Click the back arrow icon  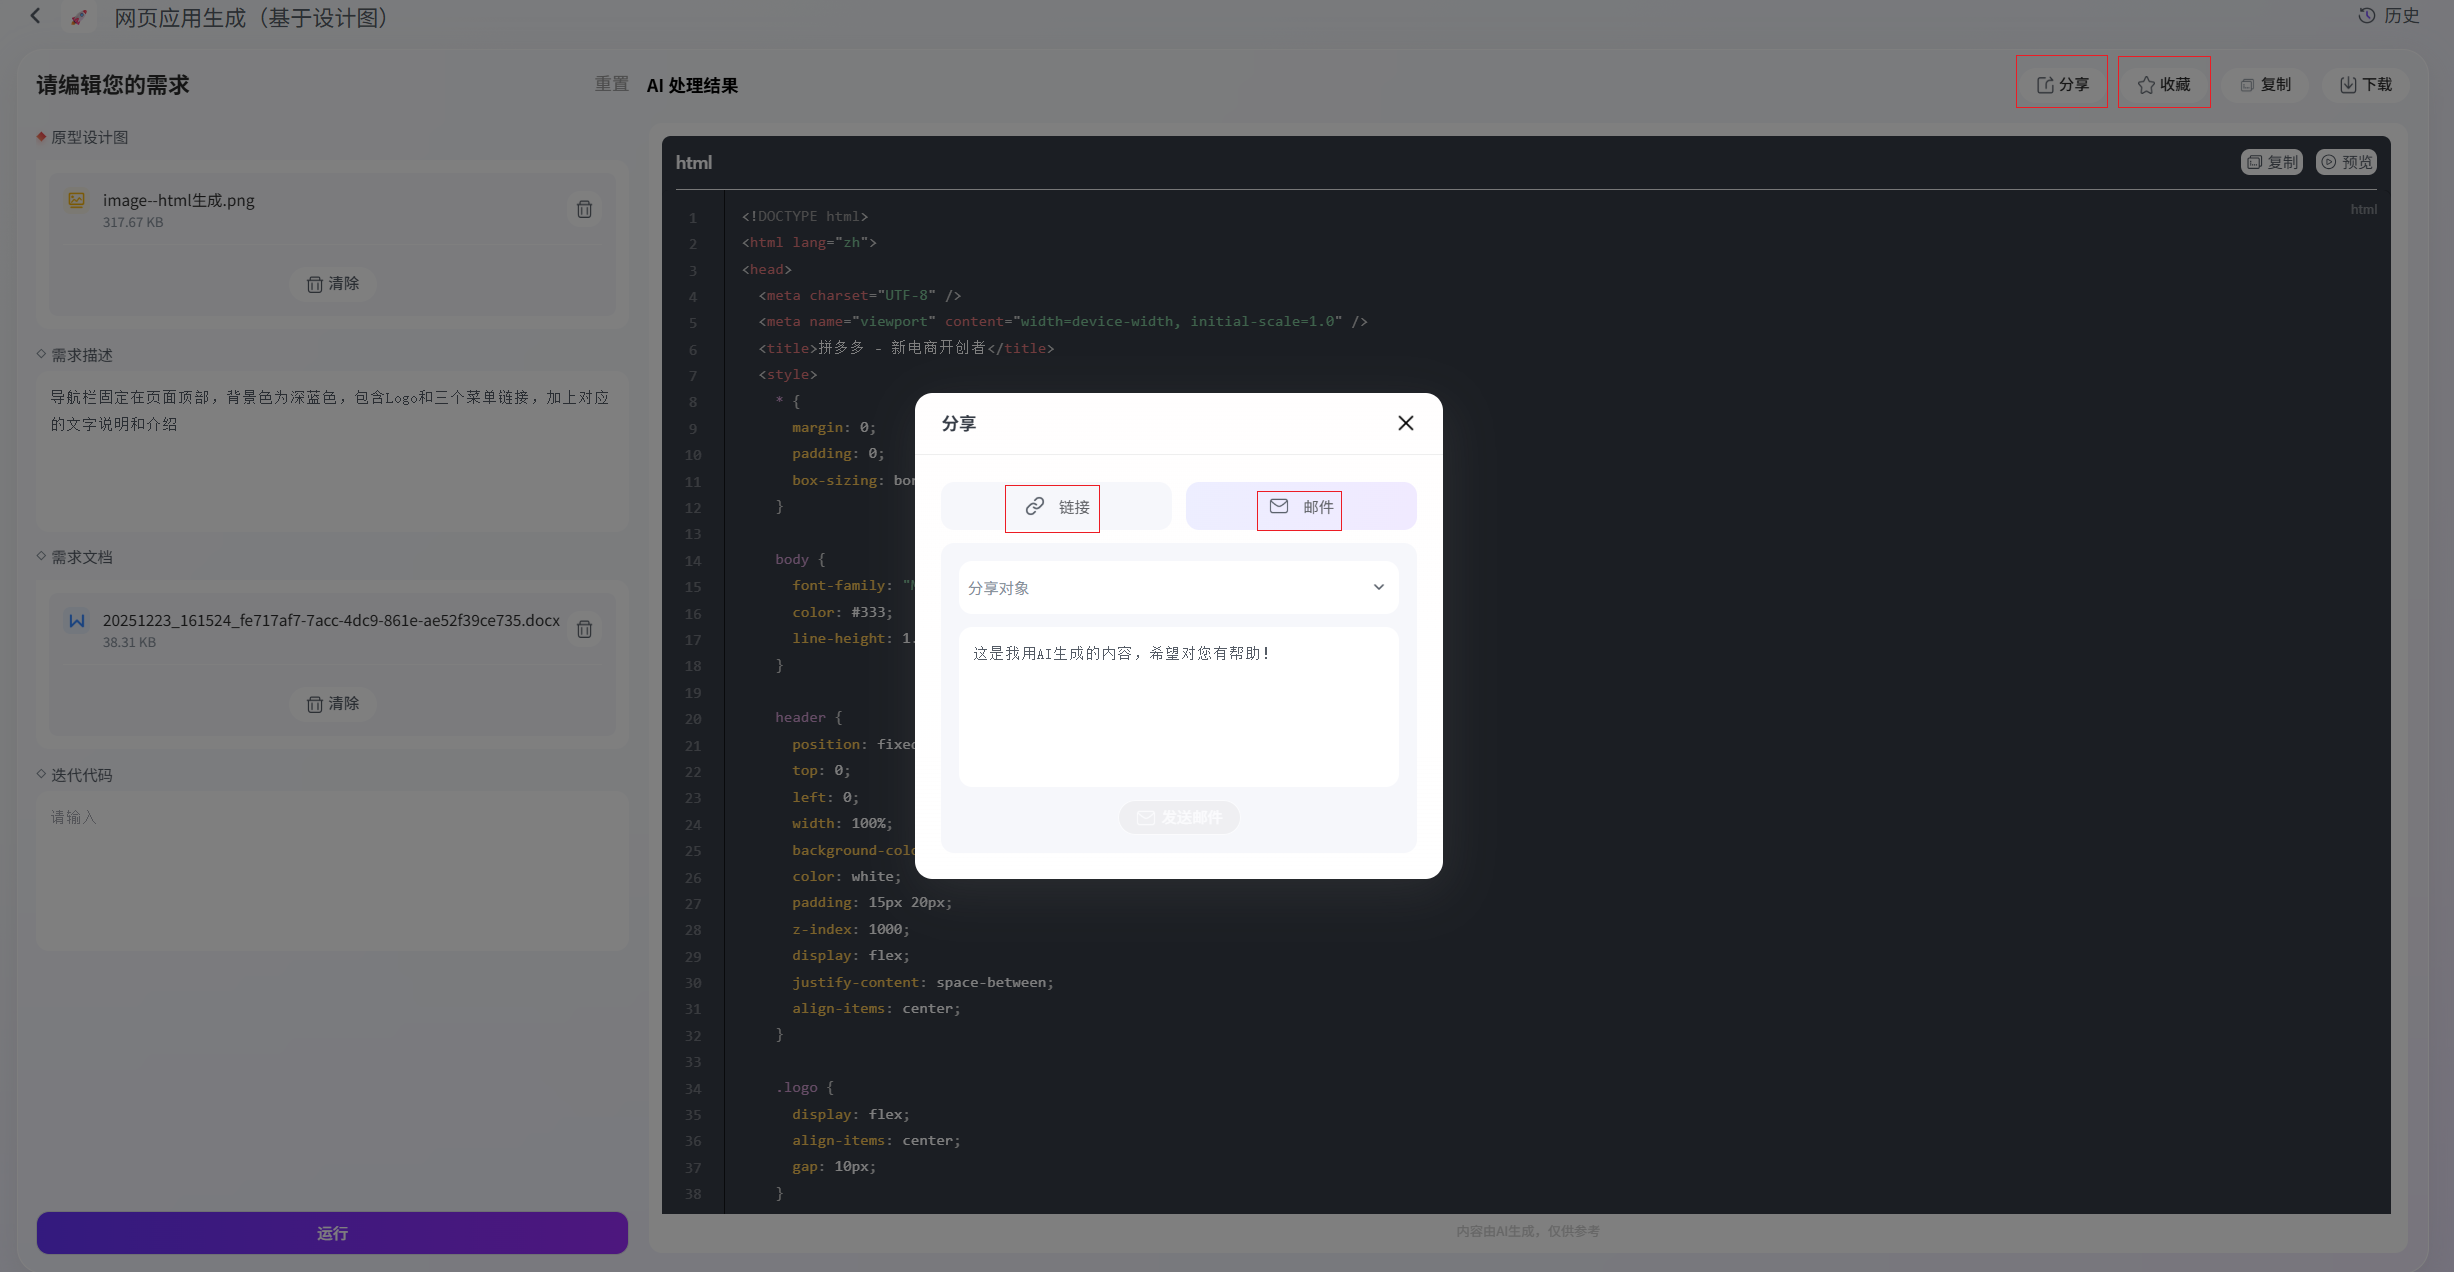(36, 16)
